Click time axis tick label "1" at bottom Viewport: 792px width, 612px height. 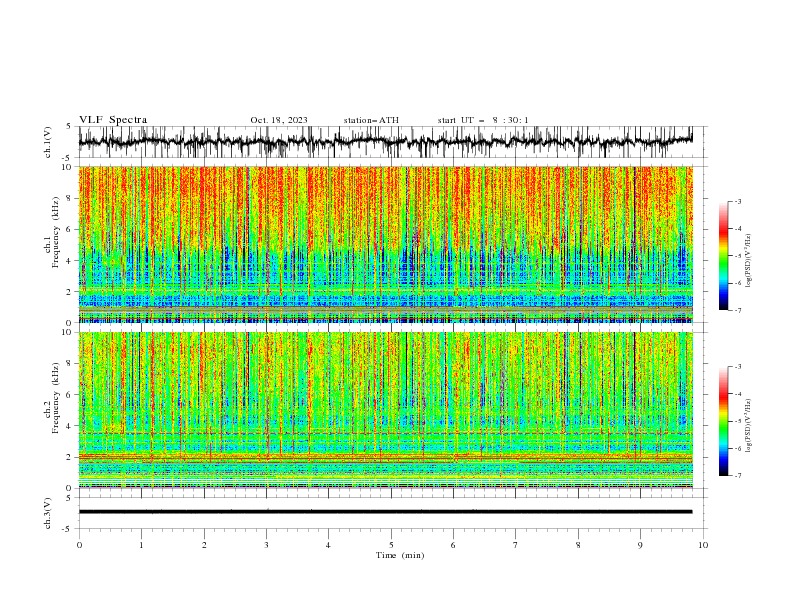(141, 545)
